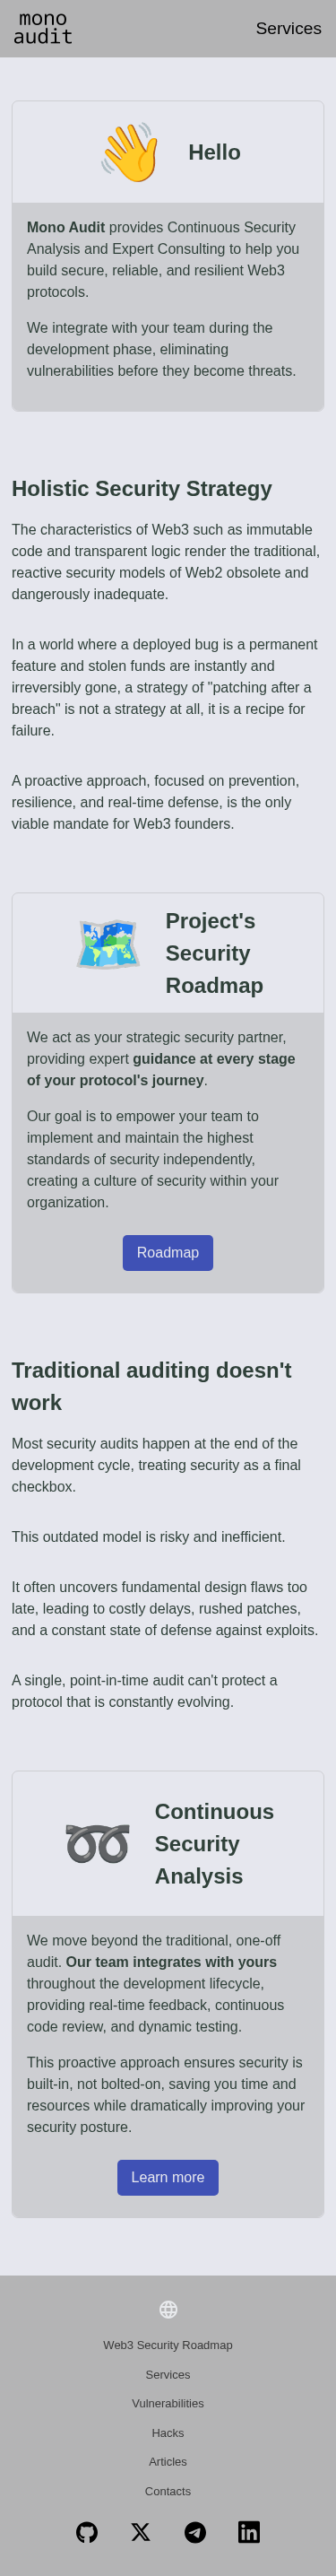Click the Continuous Security Analysis heading
This screenshot has height=2576, width=336.
click(214, 1844)
